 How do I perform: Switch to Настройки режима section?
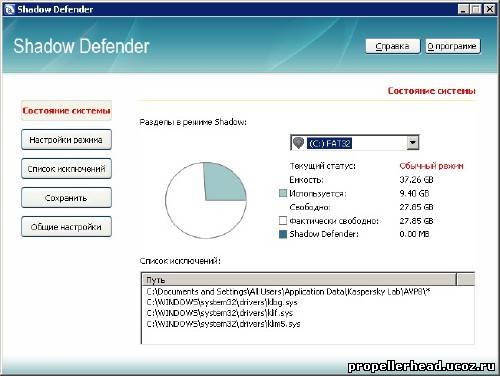[66, 139]
